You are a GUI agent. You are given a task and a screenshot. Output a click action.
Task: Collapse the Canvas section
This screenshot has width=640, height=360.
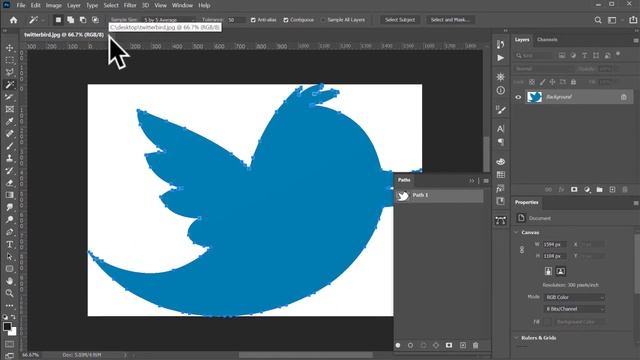pyautogui.click(x=516, y=232)
